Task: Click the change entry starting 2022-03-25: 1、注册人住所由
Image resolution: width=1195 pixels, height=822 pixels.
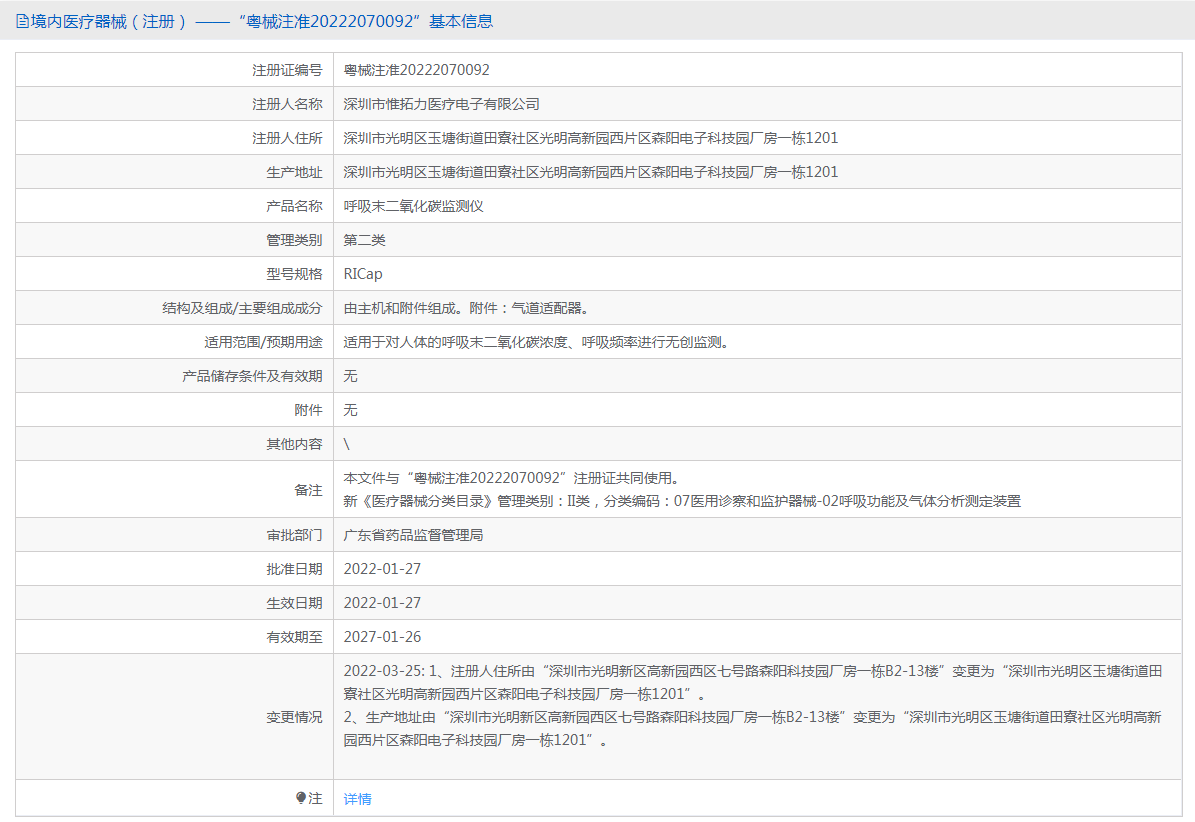Action: point(753,683)
